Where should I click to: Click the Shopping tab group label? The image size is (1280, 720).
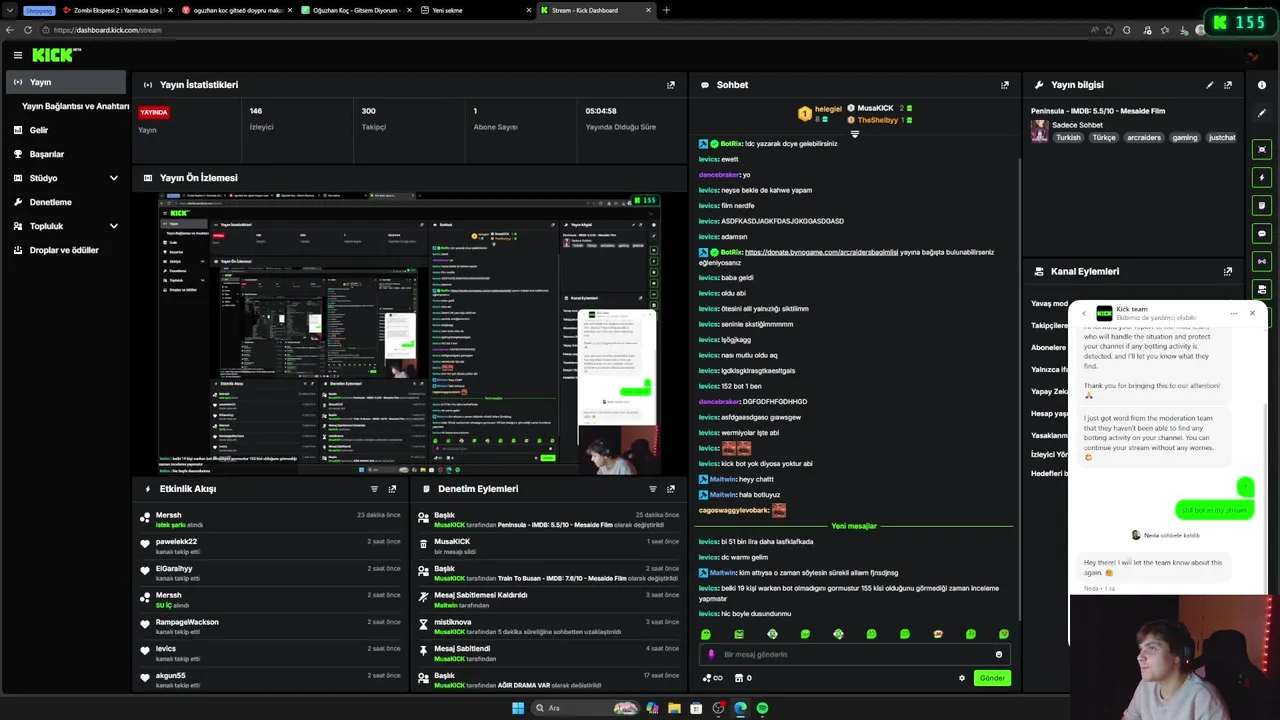click(x=38, y=10)
